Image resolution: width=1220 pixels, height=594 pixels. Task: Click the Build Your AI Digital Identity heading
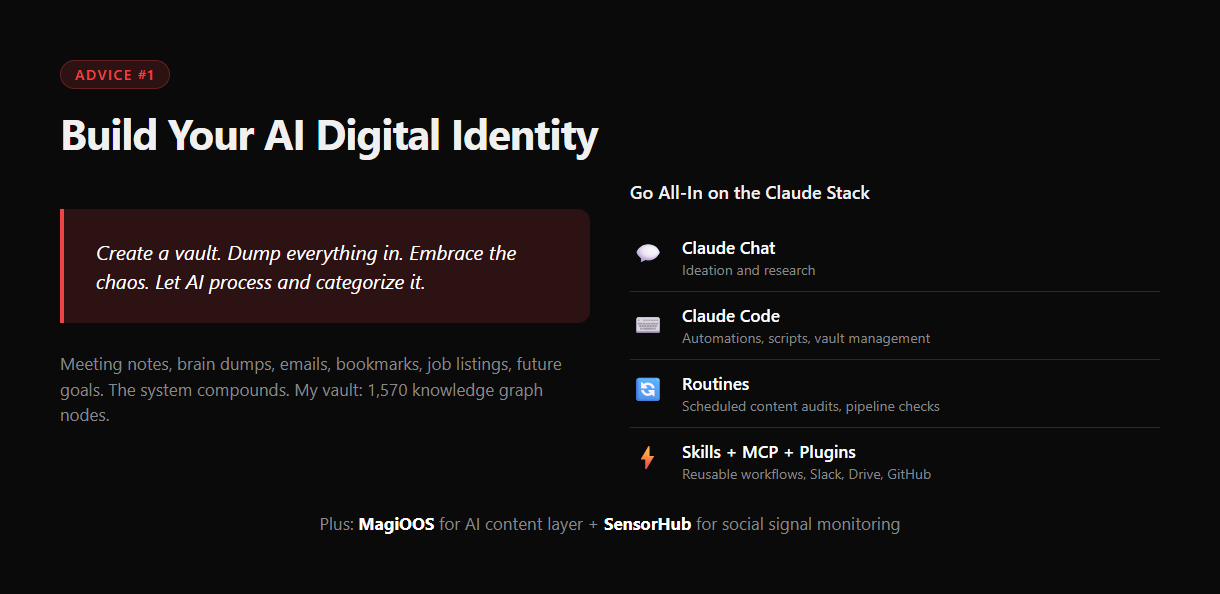coord(330,134)
